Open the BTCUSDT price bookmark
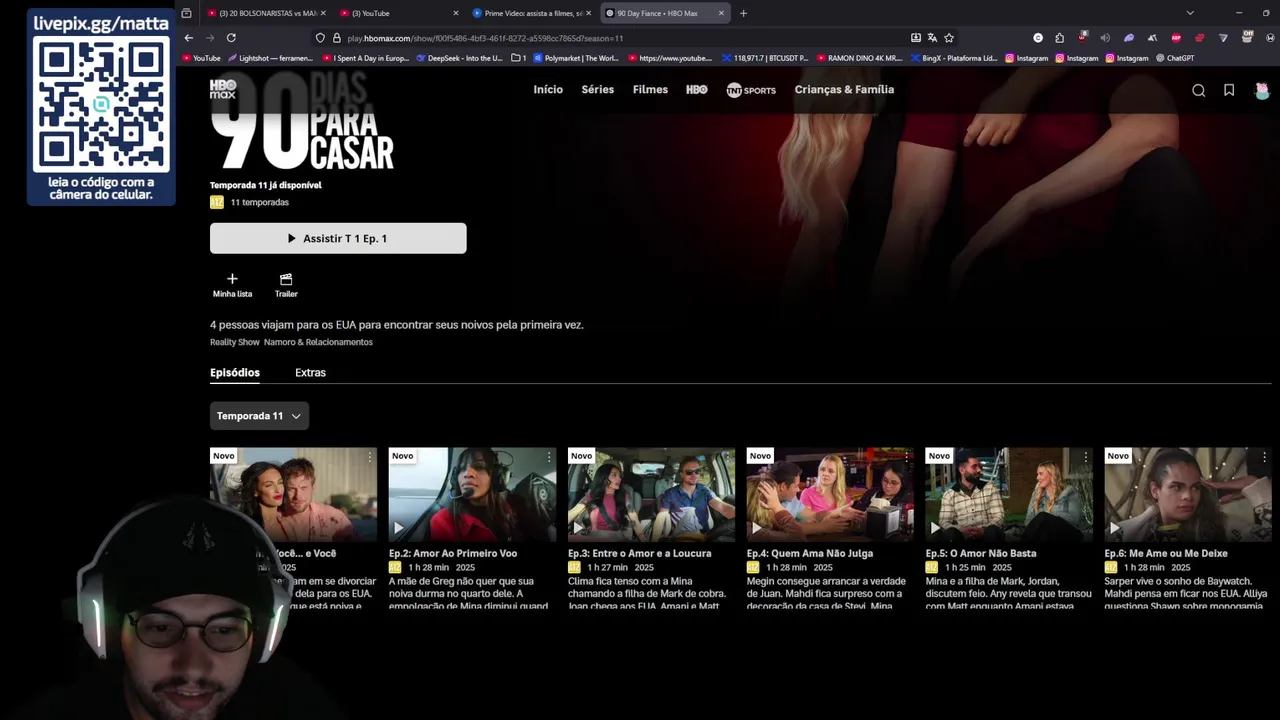1280x720 pixels. tap(765, 58)
